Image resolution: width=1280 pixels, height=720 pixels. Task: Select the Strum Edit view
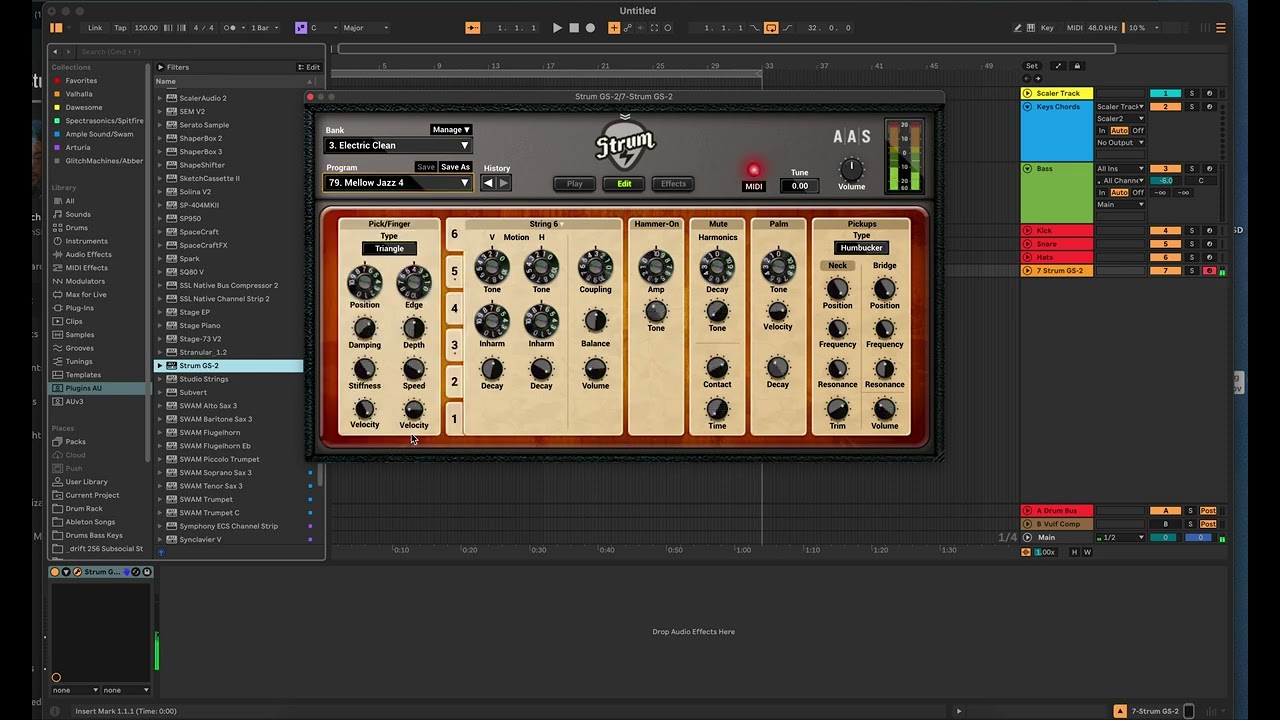(x=624, y=184)
